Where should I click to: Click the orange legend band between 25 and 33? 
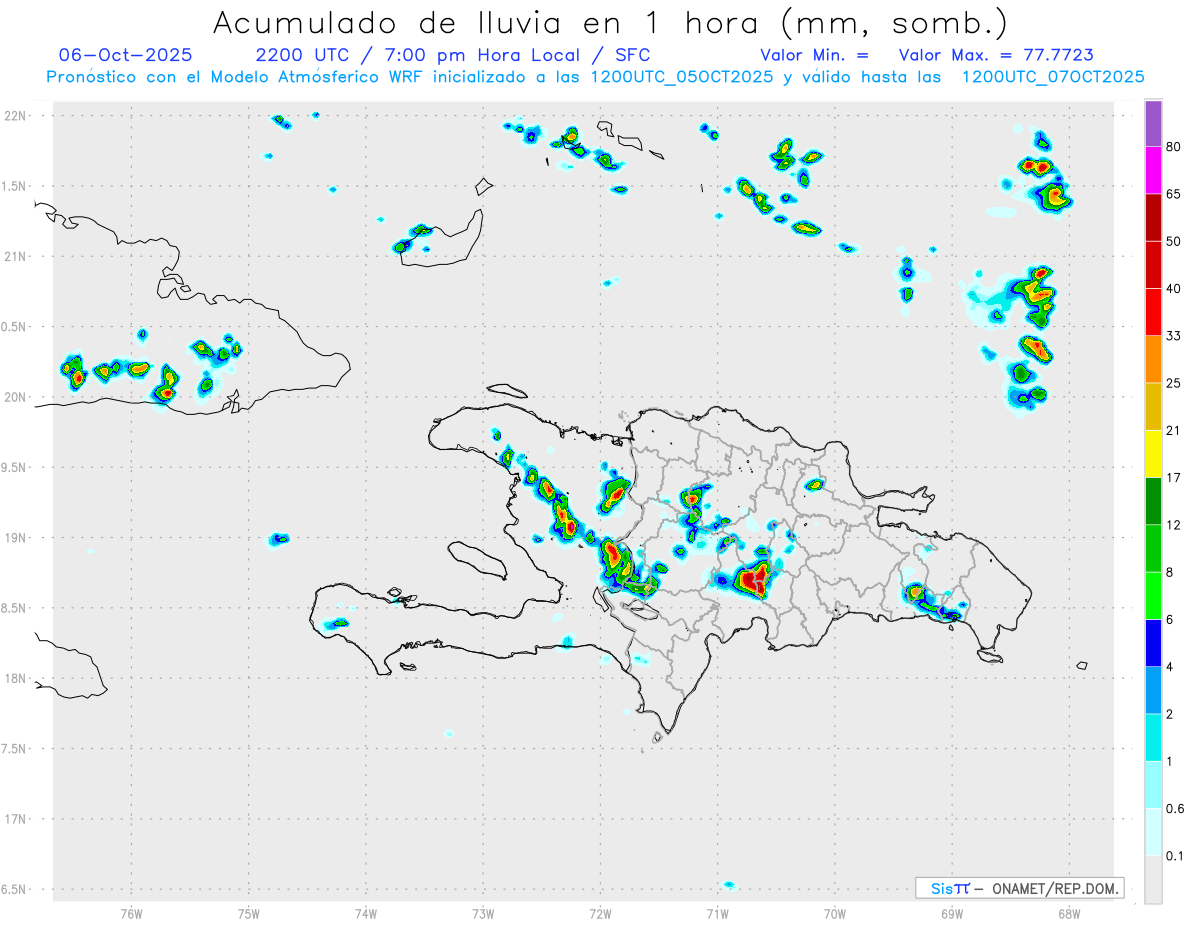coord(1153,359)
